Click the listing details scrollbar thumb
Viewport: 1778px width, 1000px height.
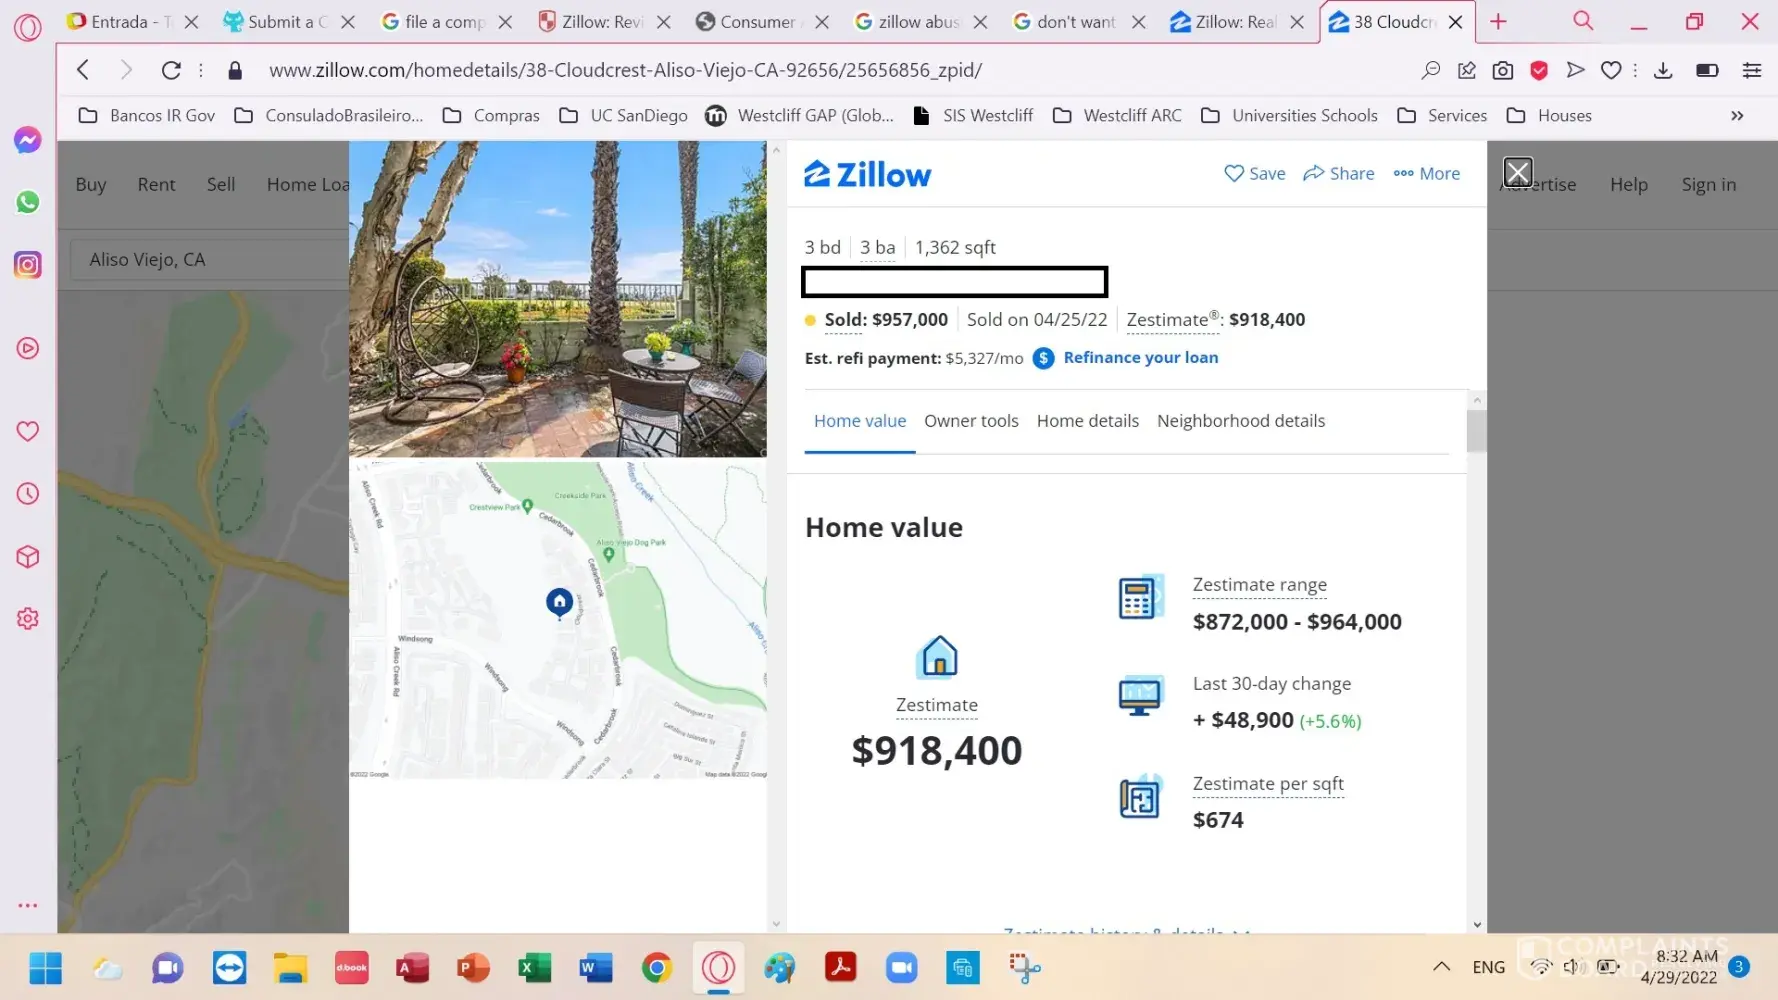tap(1476, 431)
